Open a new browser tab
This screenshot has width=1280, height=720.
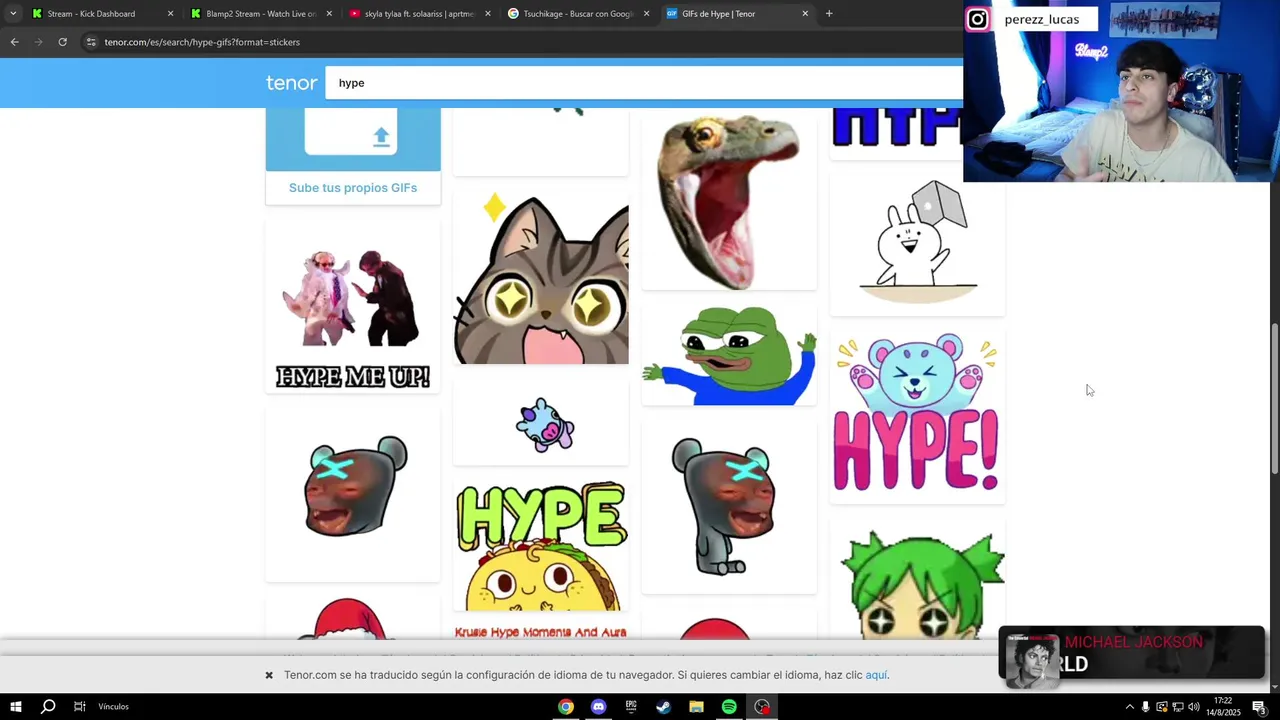[x=829, y=14]
